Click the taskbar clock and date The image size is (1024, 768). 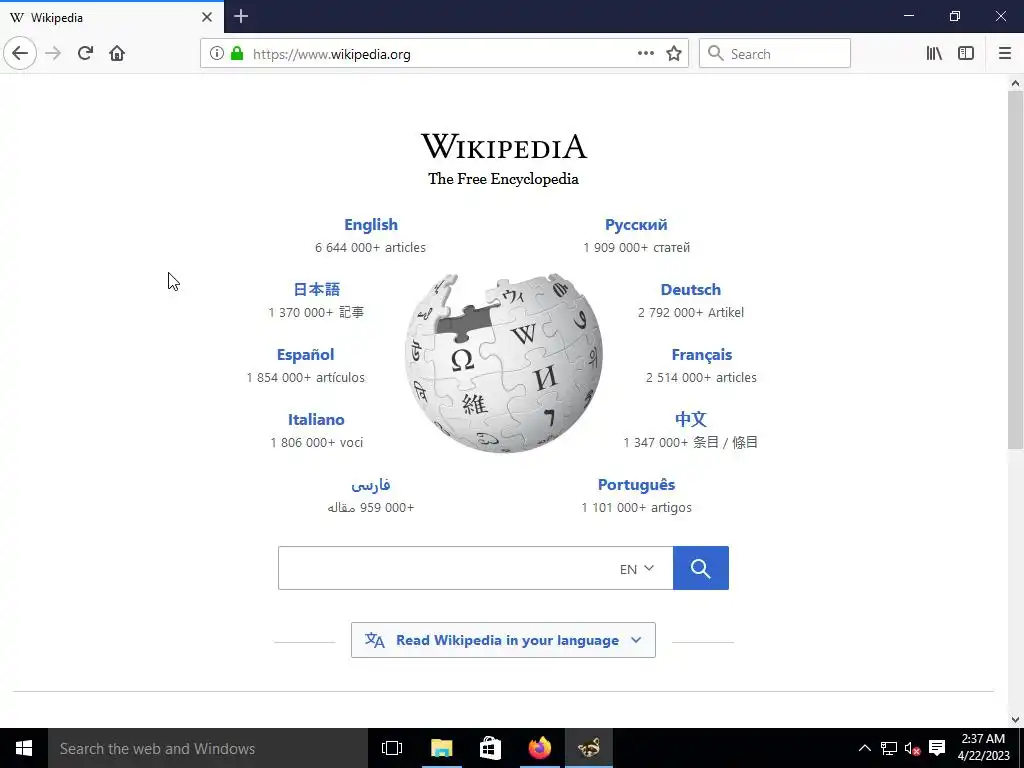[984, 748]
